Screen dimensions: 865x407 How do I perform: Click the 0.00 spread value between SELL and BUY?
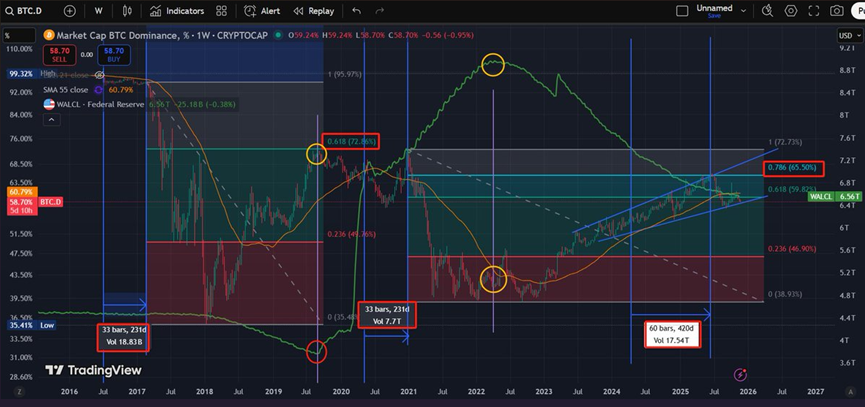pos(87,55)
